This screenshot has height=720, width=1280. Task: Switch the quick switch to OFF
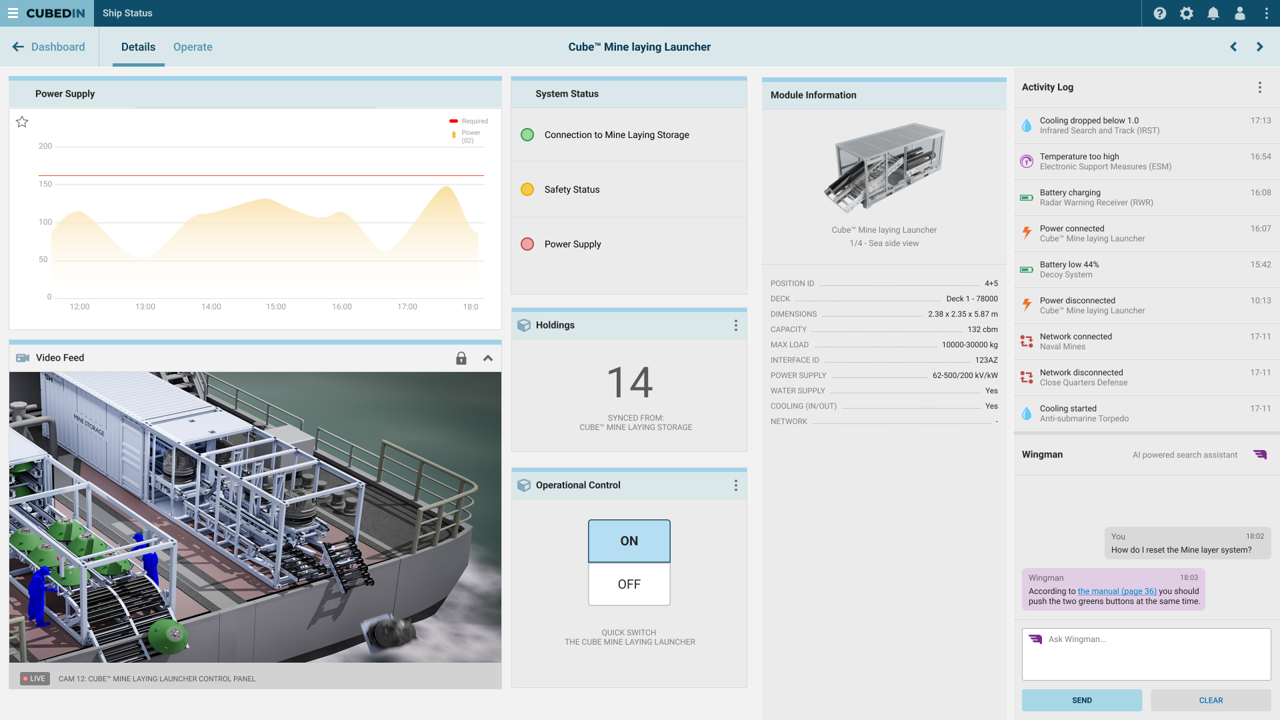[629, 584]
